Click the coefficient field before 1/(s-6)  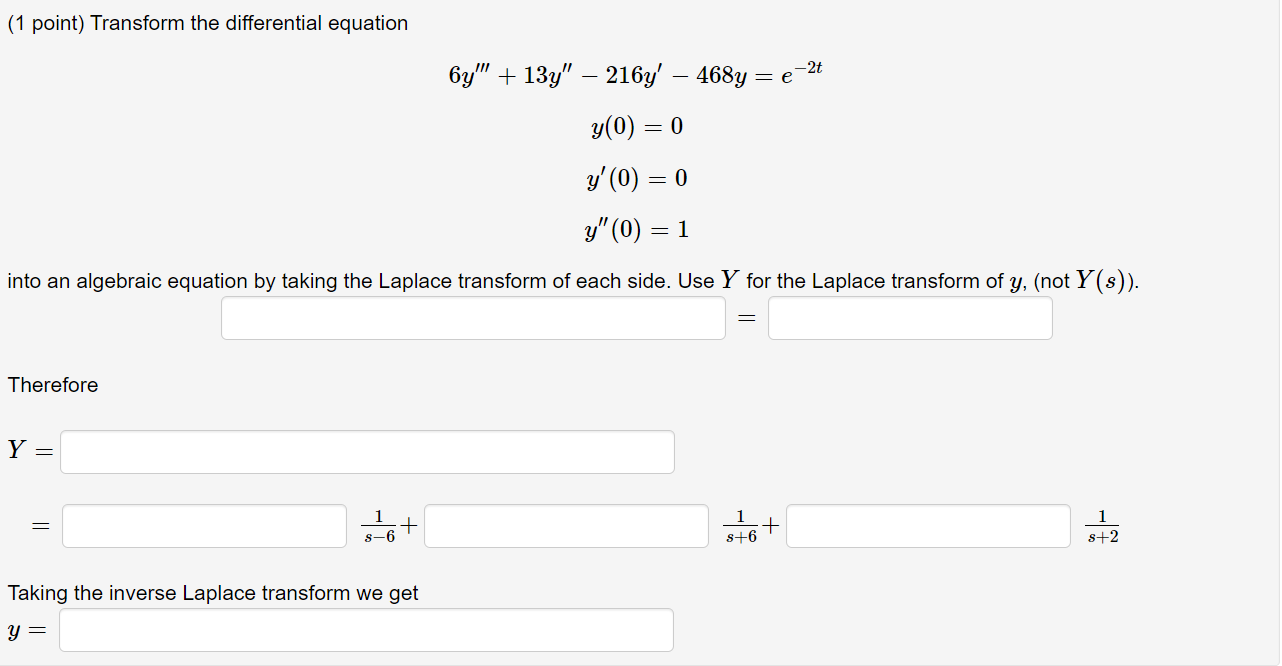pos(203,525)
